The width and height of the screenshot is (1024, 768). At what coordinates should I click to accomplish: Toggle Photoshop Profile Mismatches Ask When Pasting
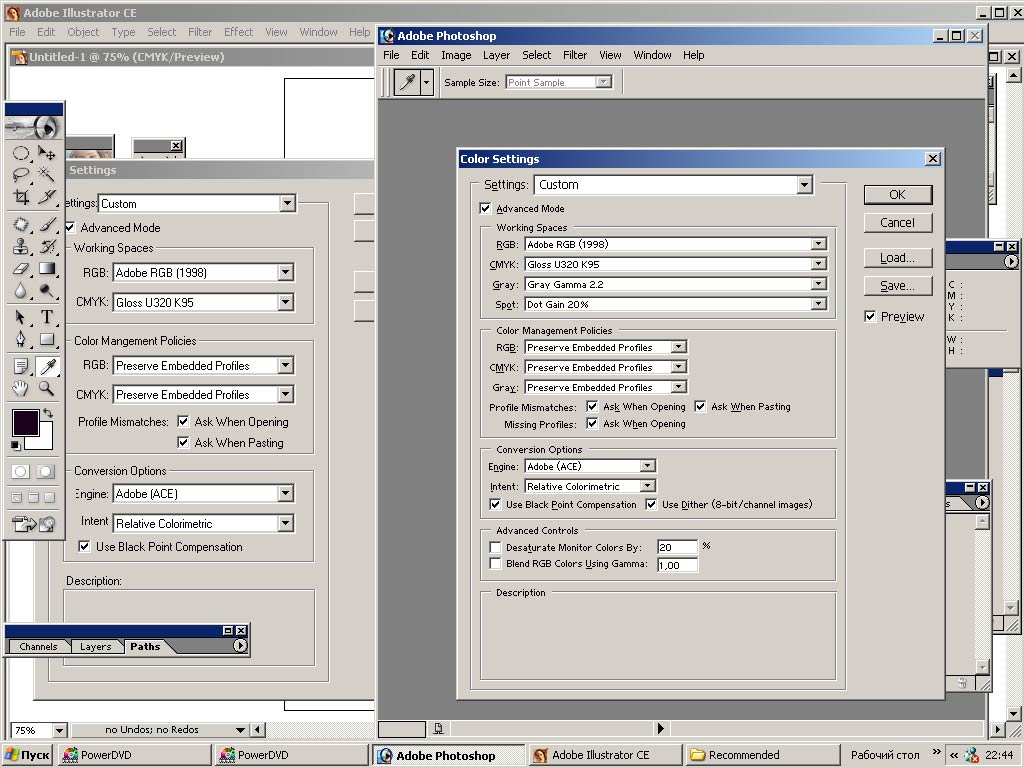[x=700, y=406]
